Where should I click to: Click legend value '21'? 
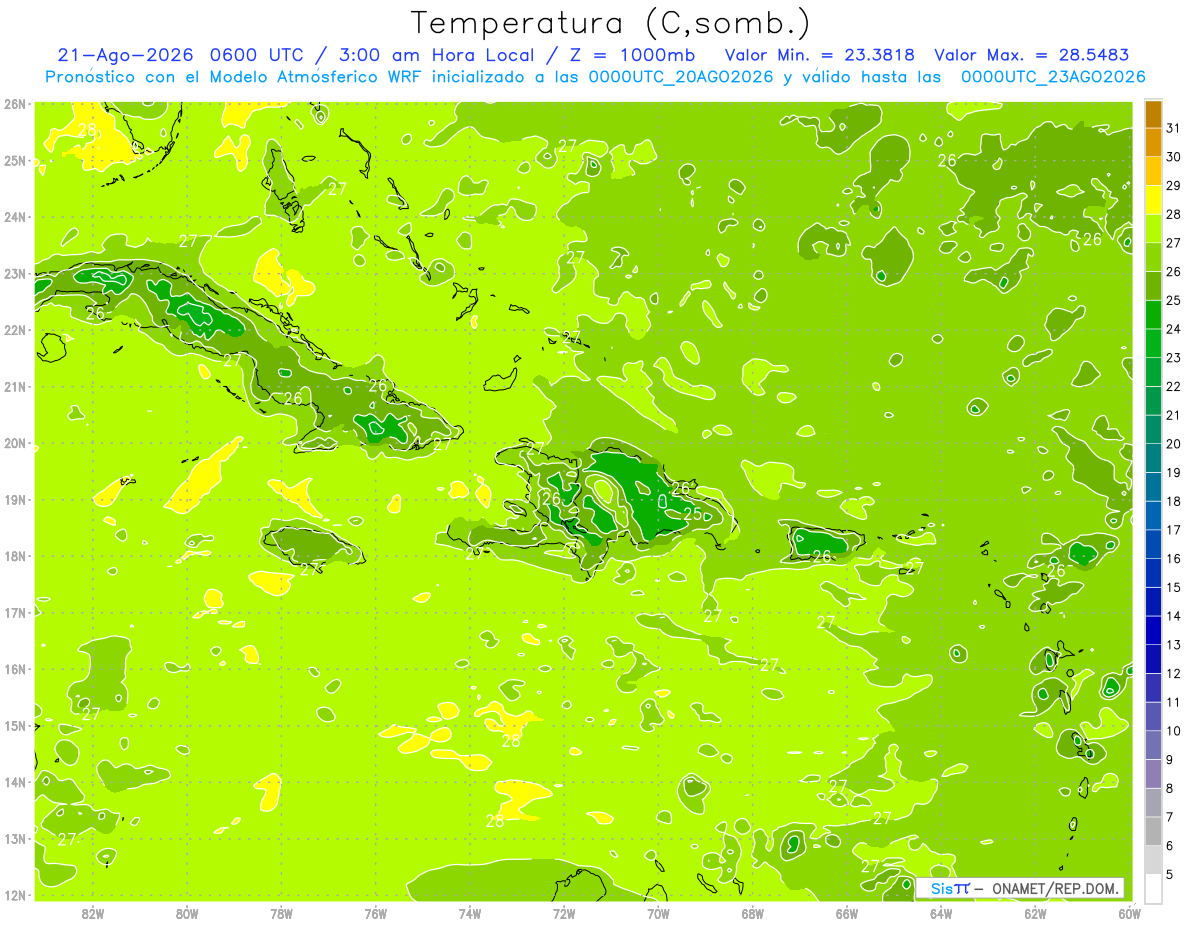[1173, 415]
